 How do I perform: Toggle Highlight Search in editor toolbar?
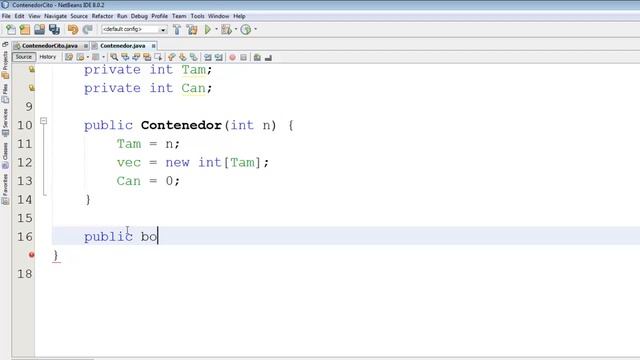[147, 57]
